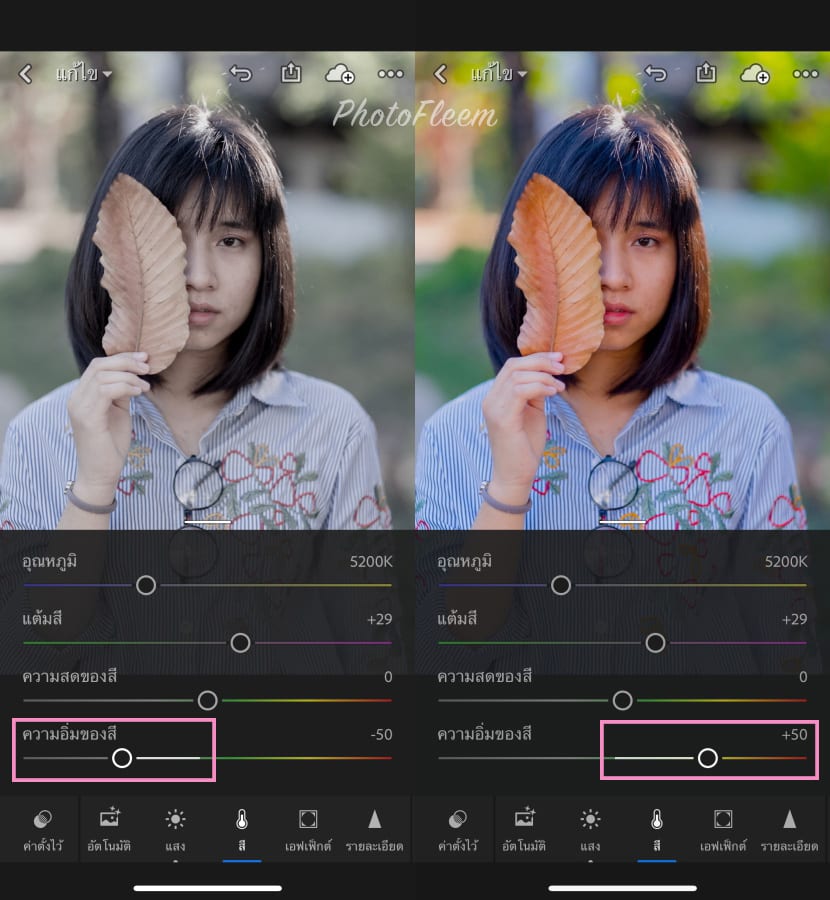The image size is (830, 900).
Task: Click +29 tint value in left screen
Action: click(379, 619)
